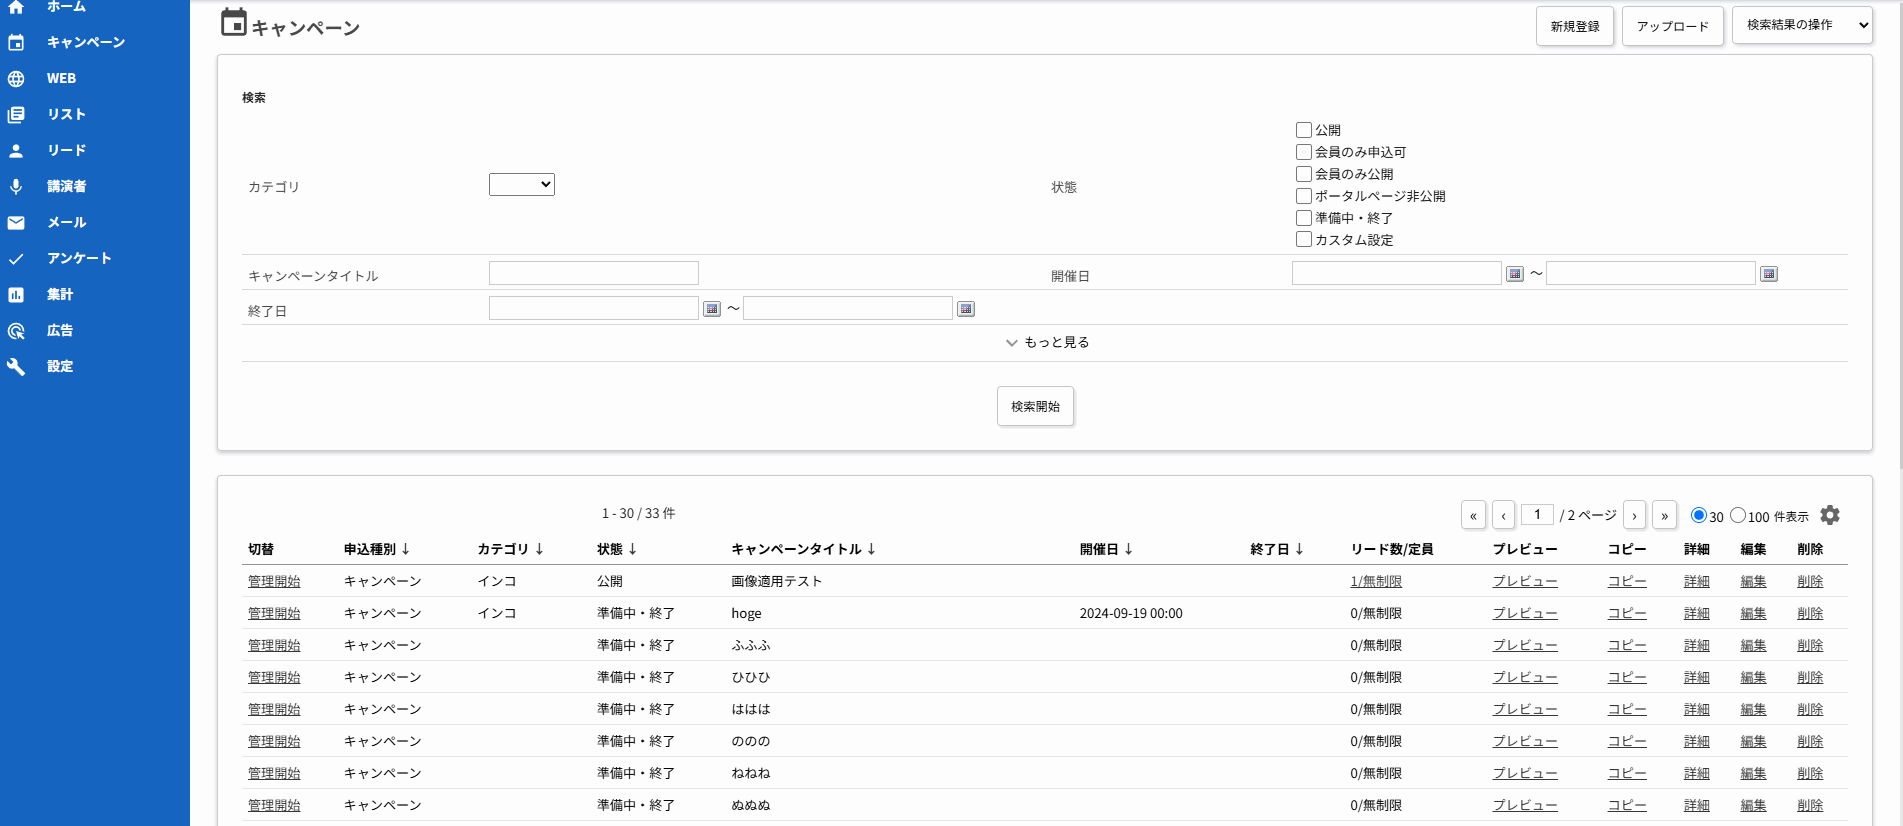Go to previous page with ‹ button
This screenshot has width=1903, height=826.
tap(1503, 515)
